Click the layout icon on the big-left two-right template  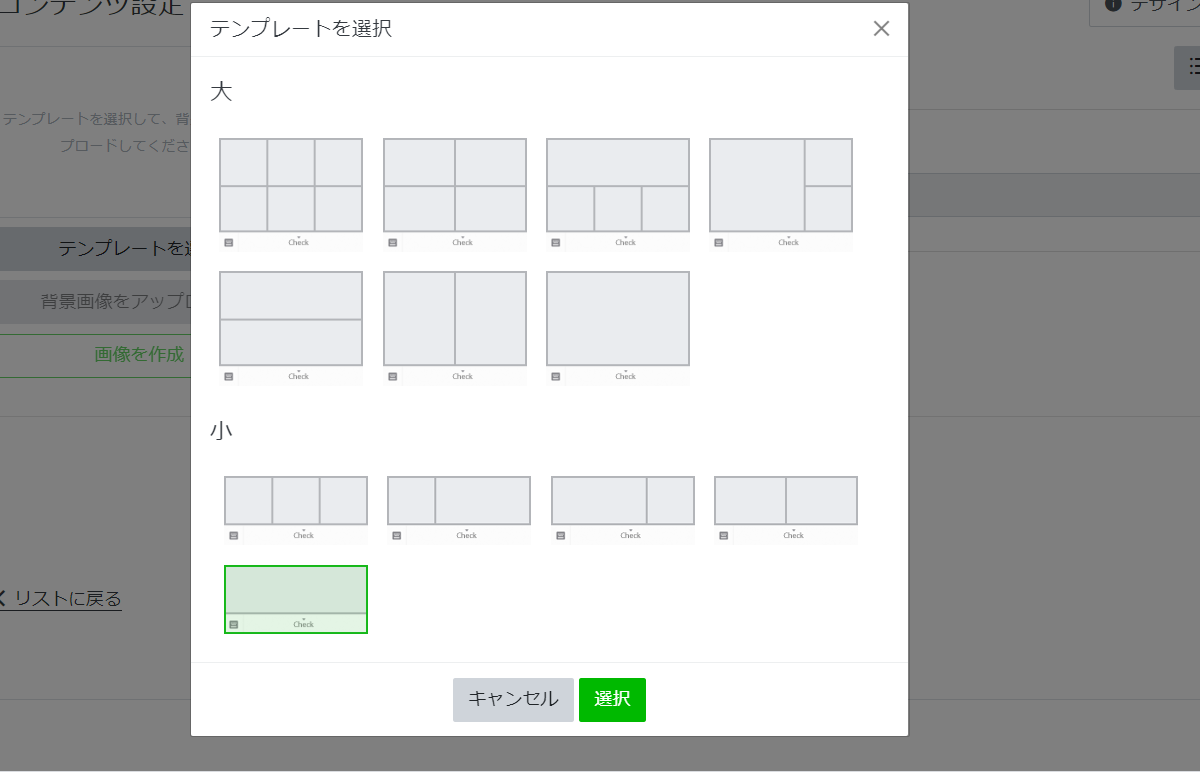pyautogui.click(x=720, y=242)
